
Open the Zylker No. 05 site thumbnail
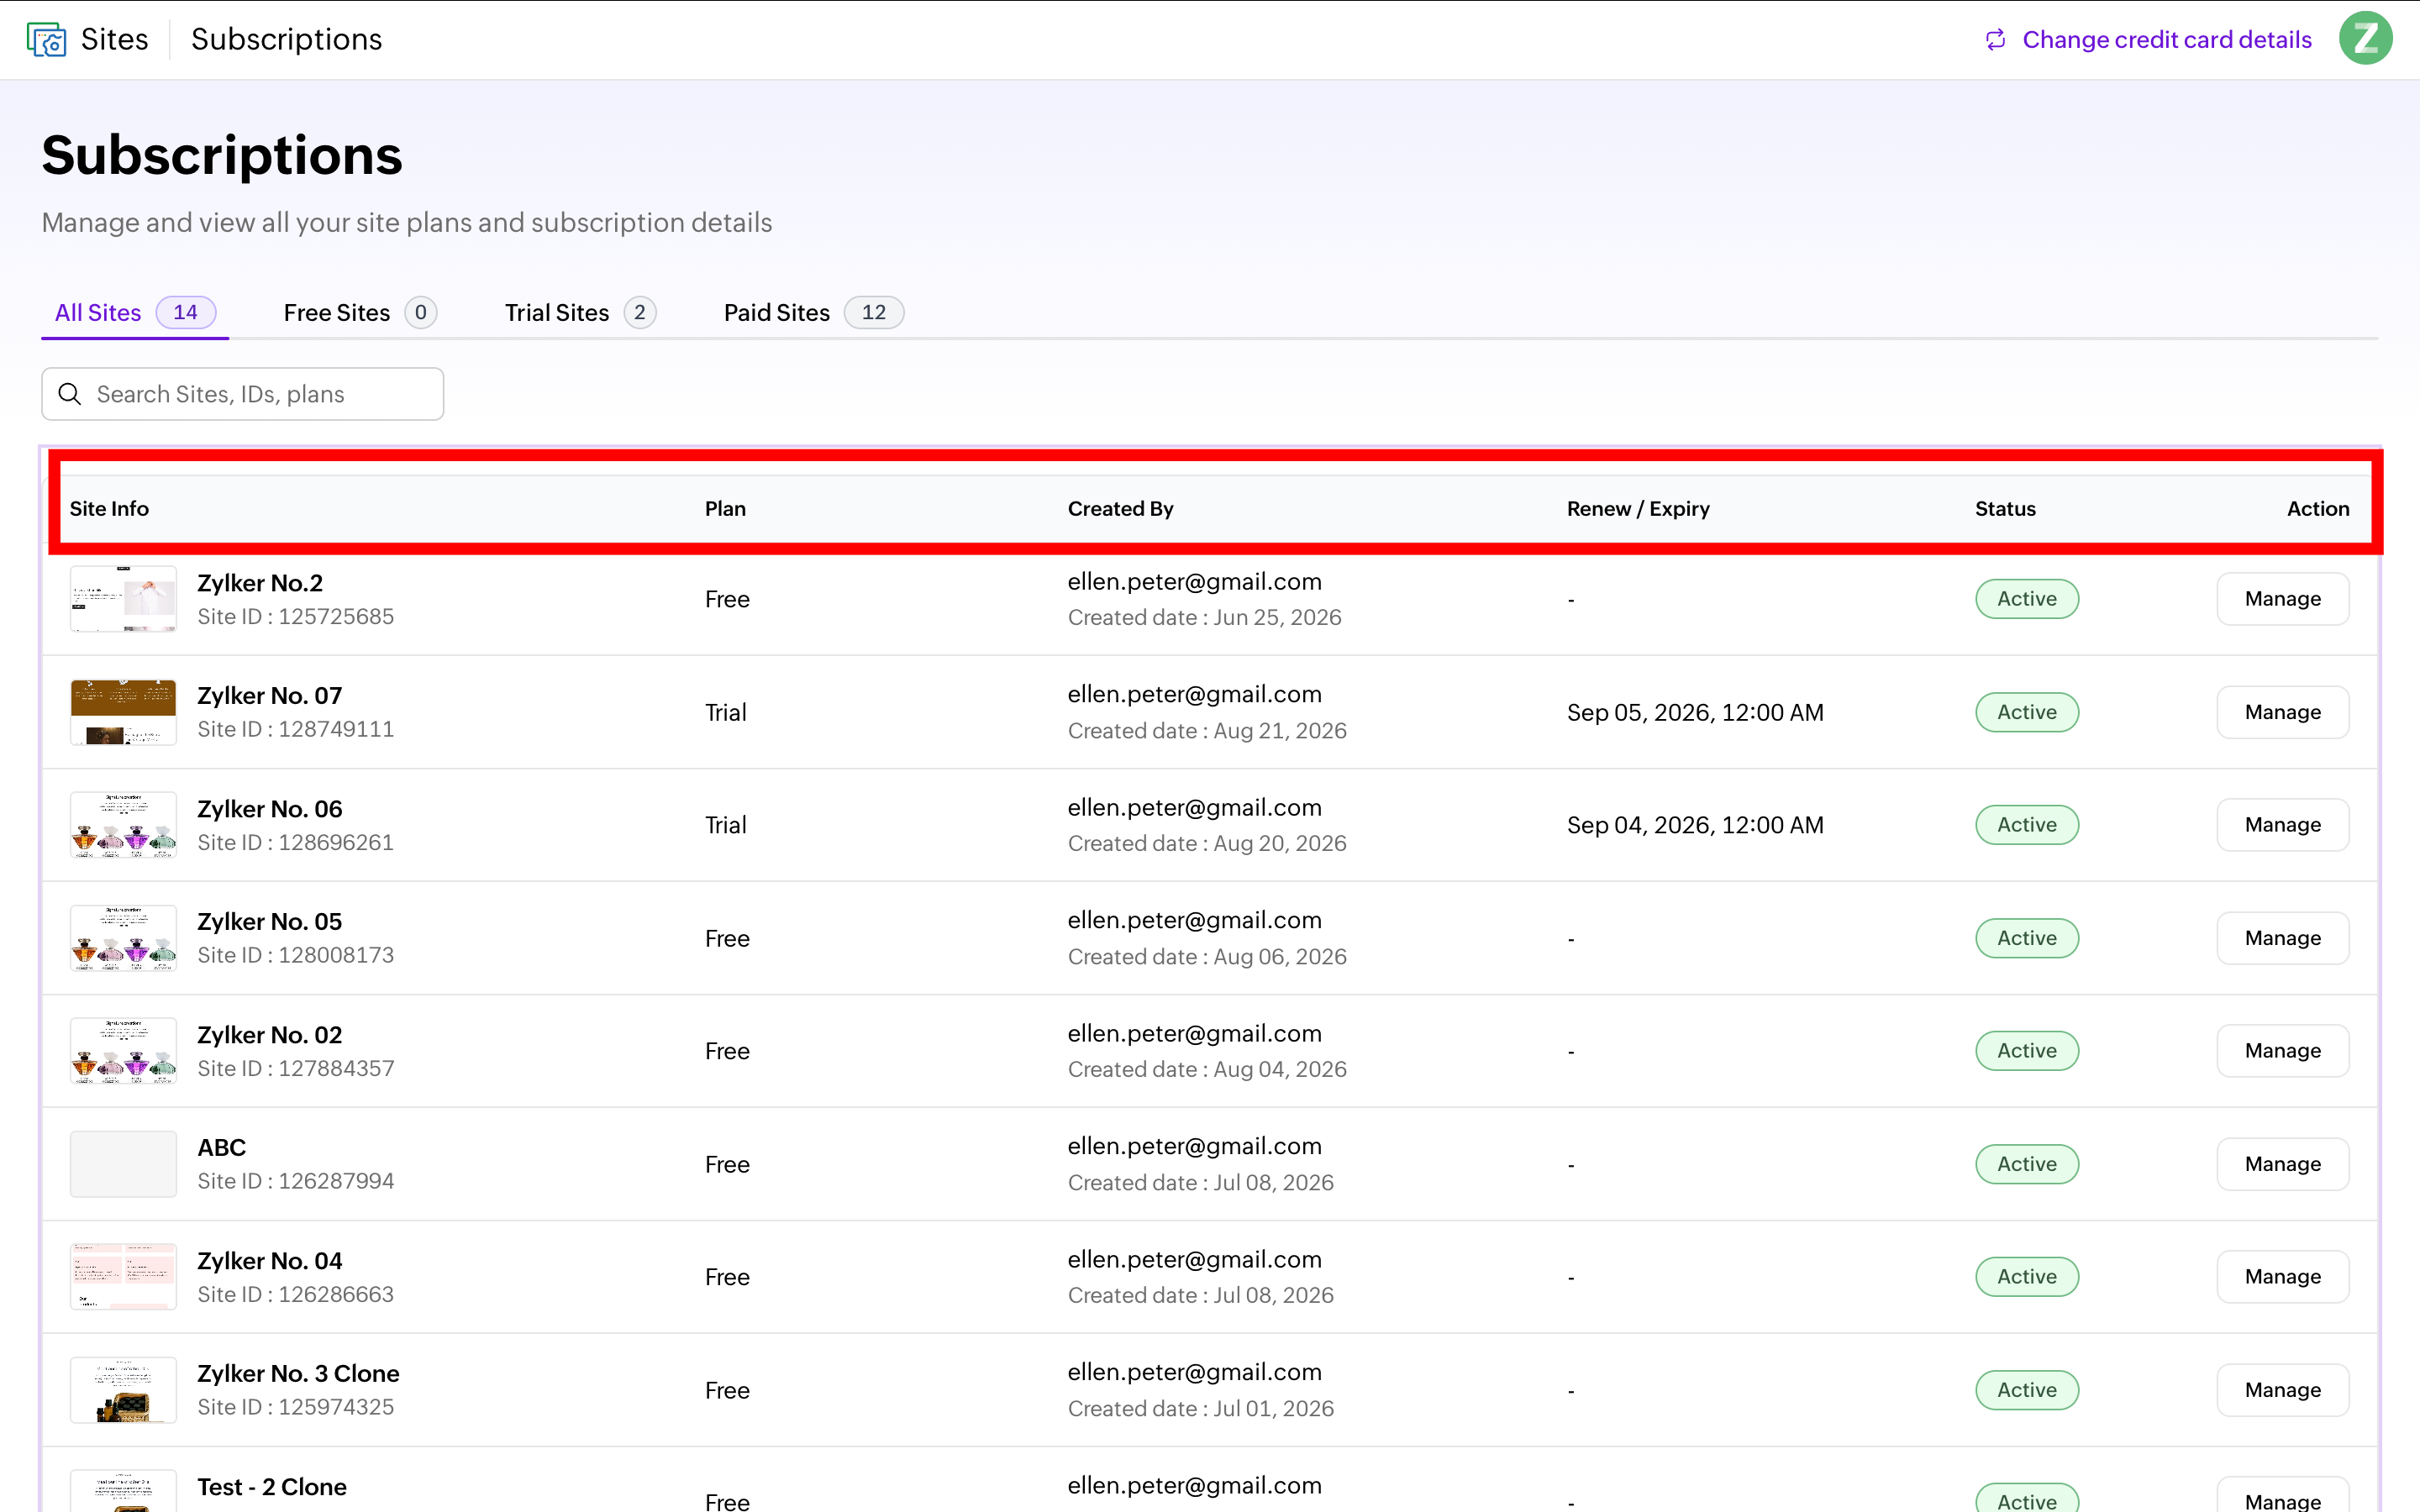[x=123, y=938]
